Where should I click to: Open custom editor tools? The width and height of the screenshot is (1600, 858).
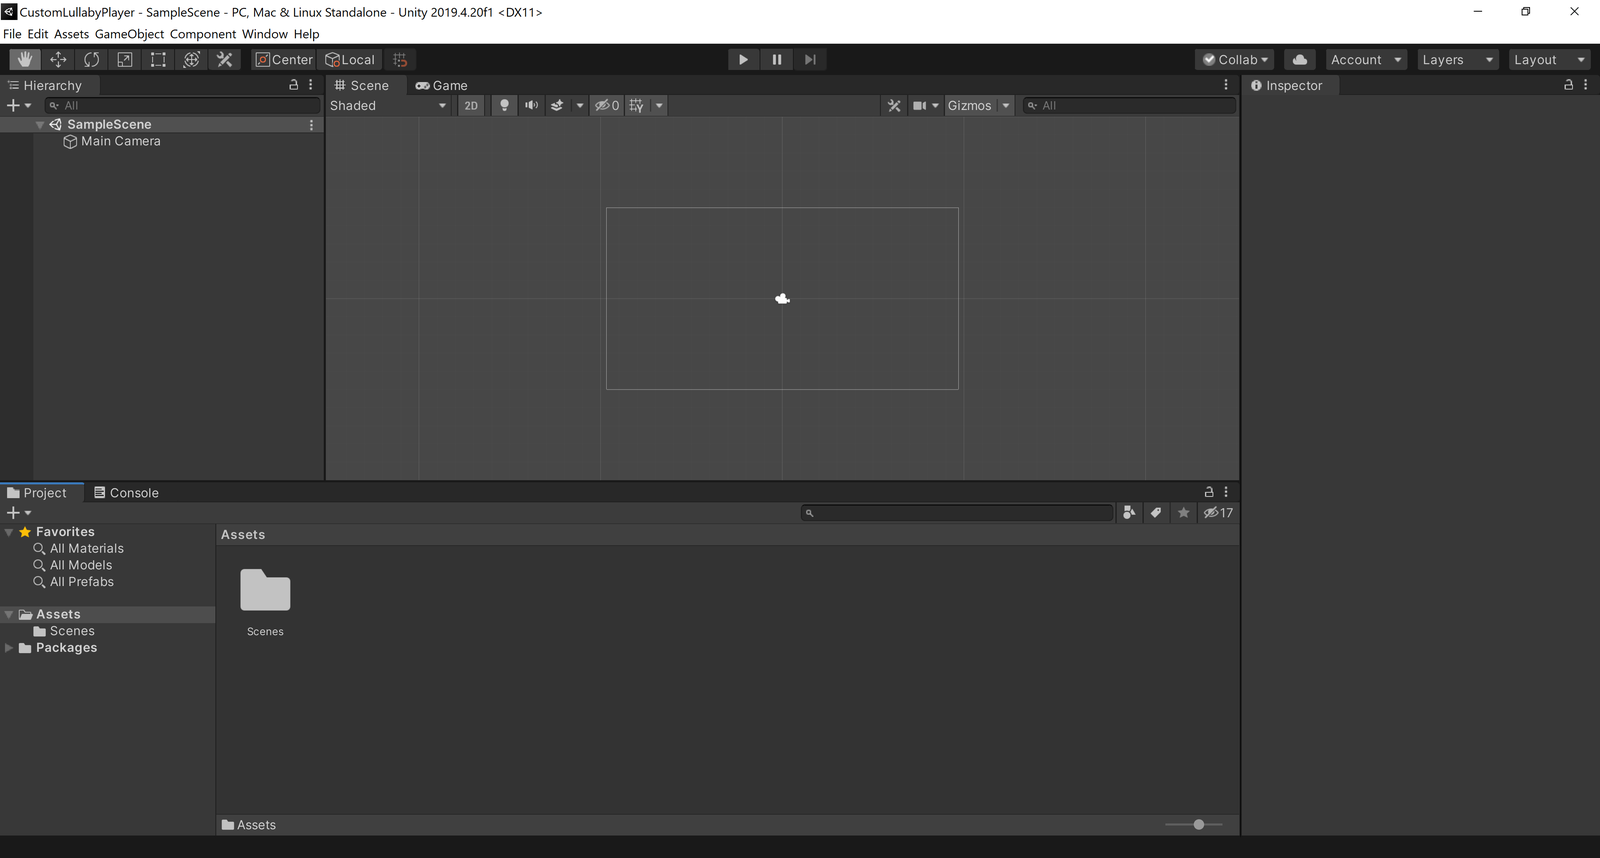coord(225,60)
